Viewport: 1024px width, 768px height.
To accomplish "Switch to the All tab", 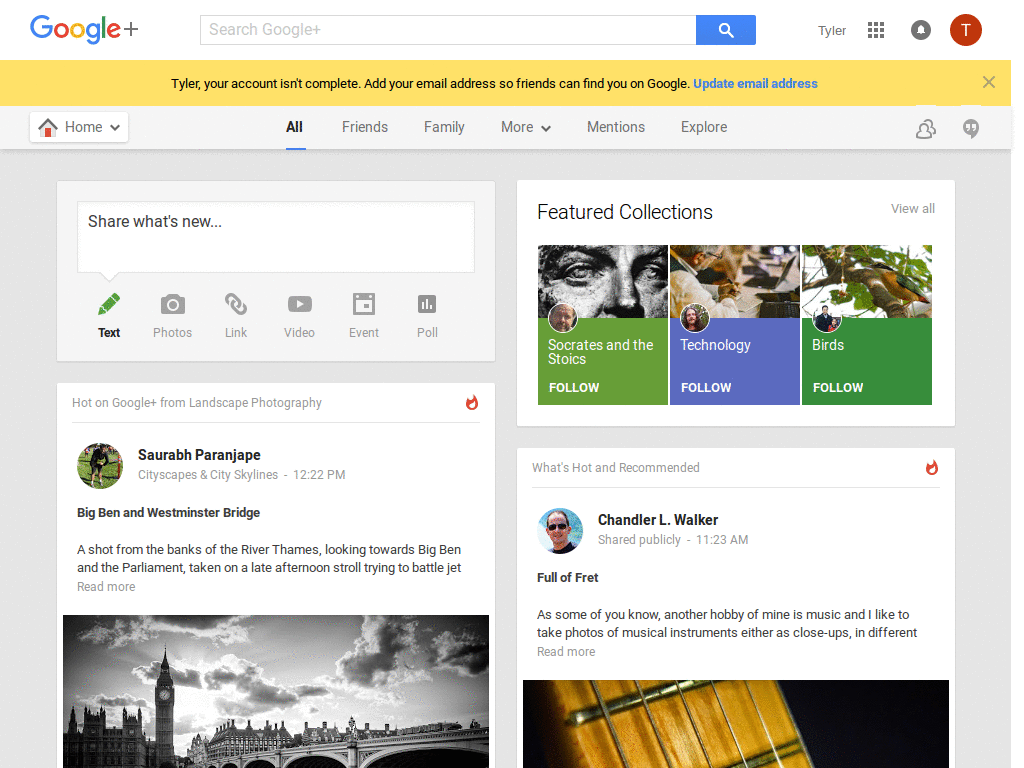I will [x=295, y=127].
